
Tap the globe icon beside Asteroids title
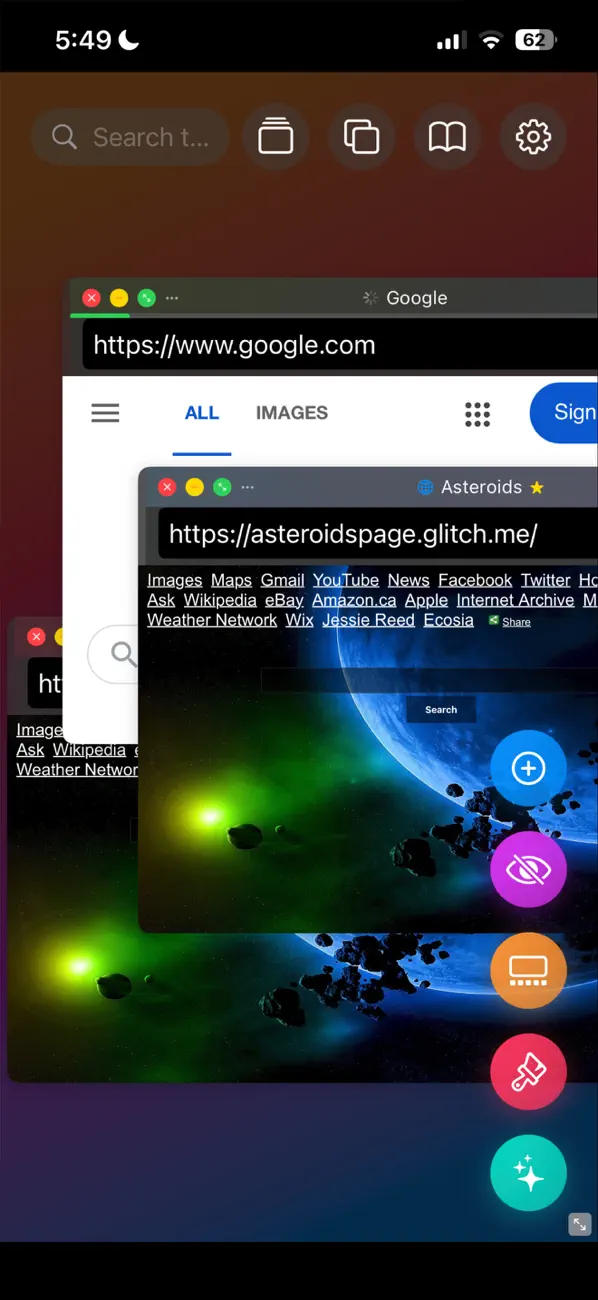pos(425,487)
